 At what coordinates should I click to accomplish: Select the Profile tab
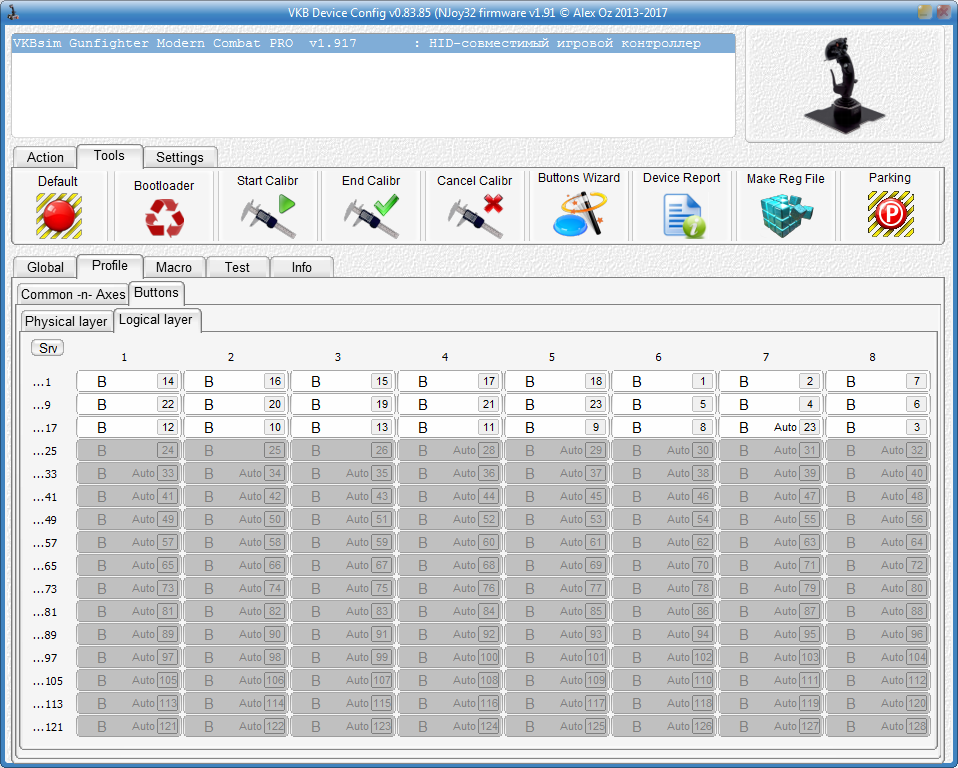[110, 265]
